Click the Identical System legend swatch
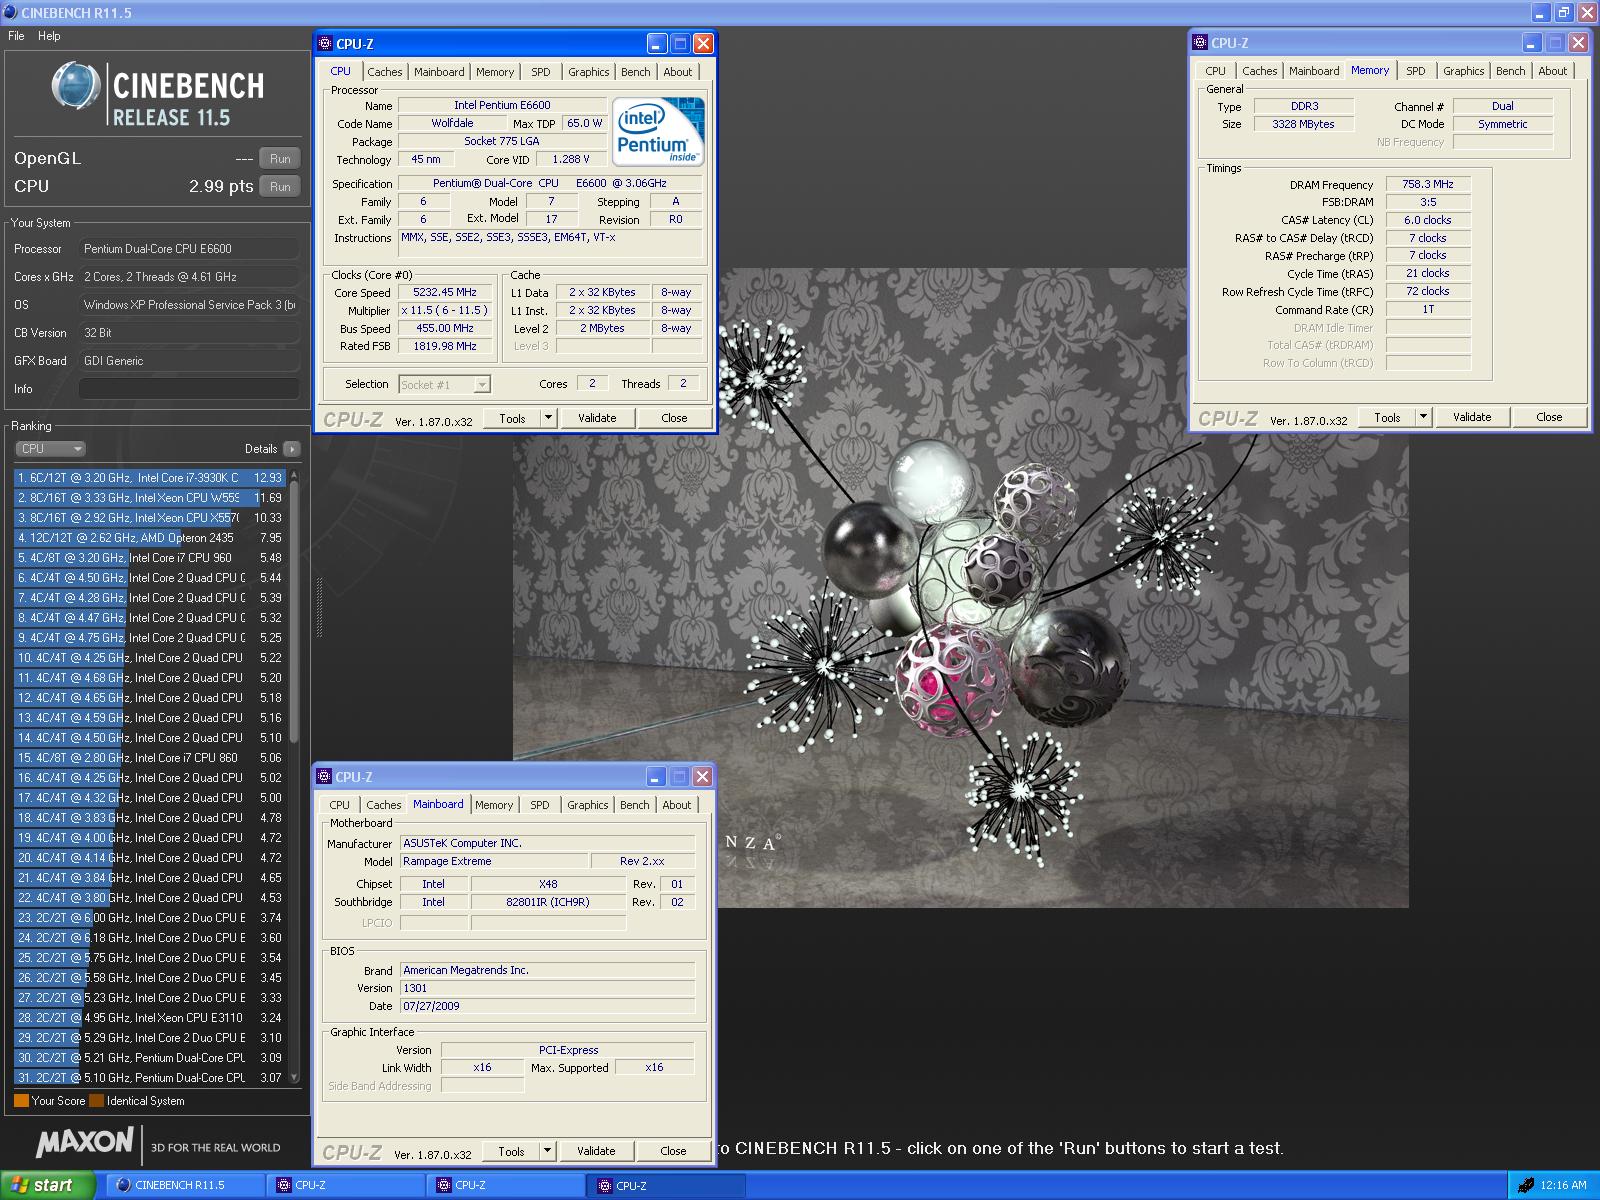 (96, 1101)
